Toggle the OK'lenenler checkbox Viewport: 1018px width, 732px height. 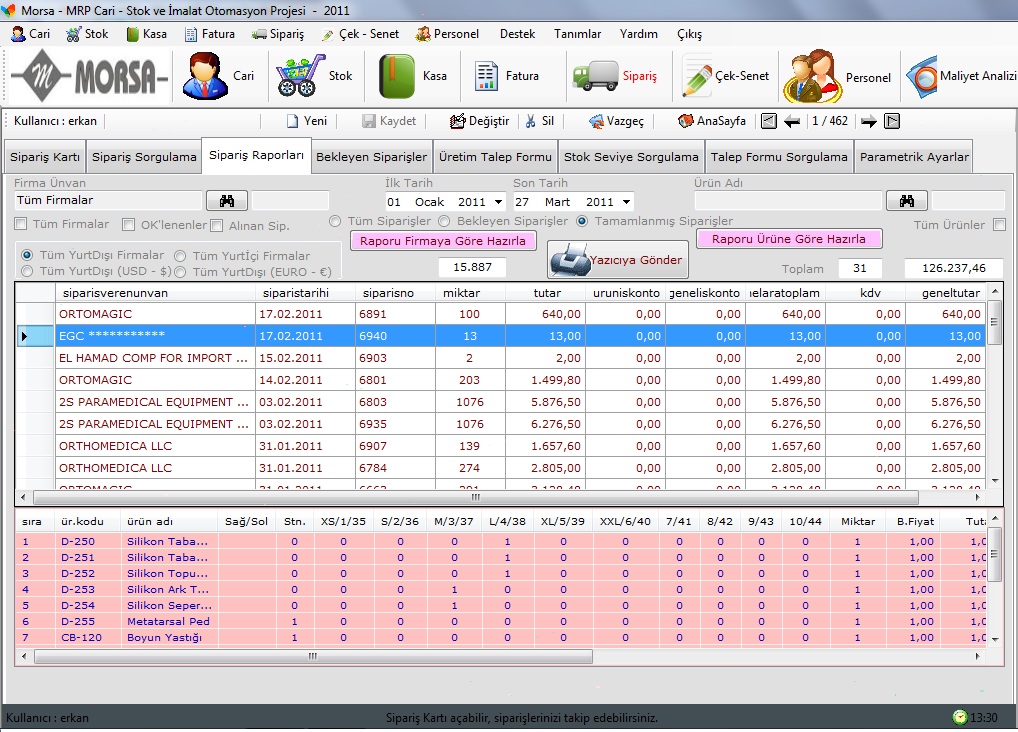[129, 225]
